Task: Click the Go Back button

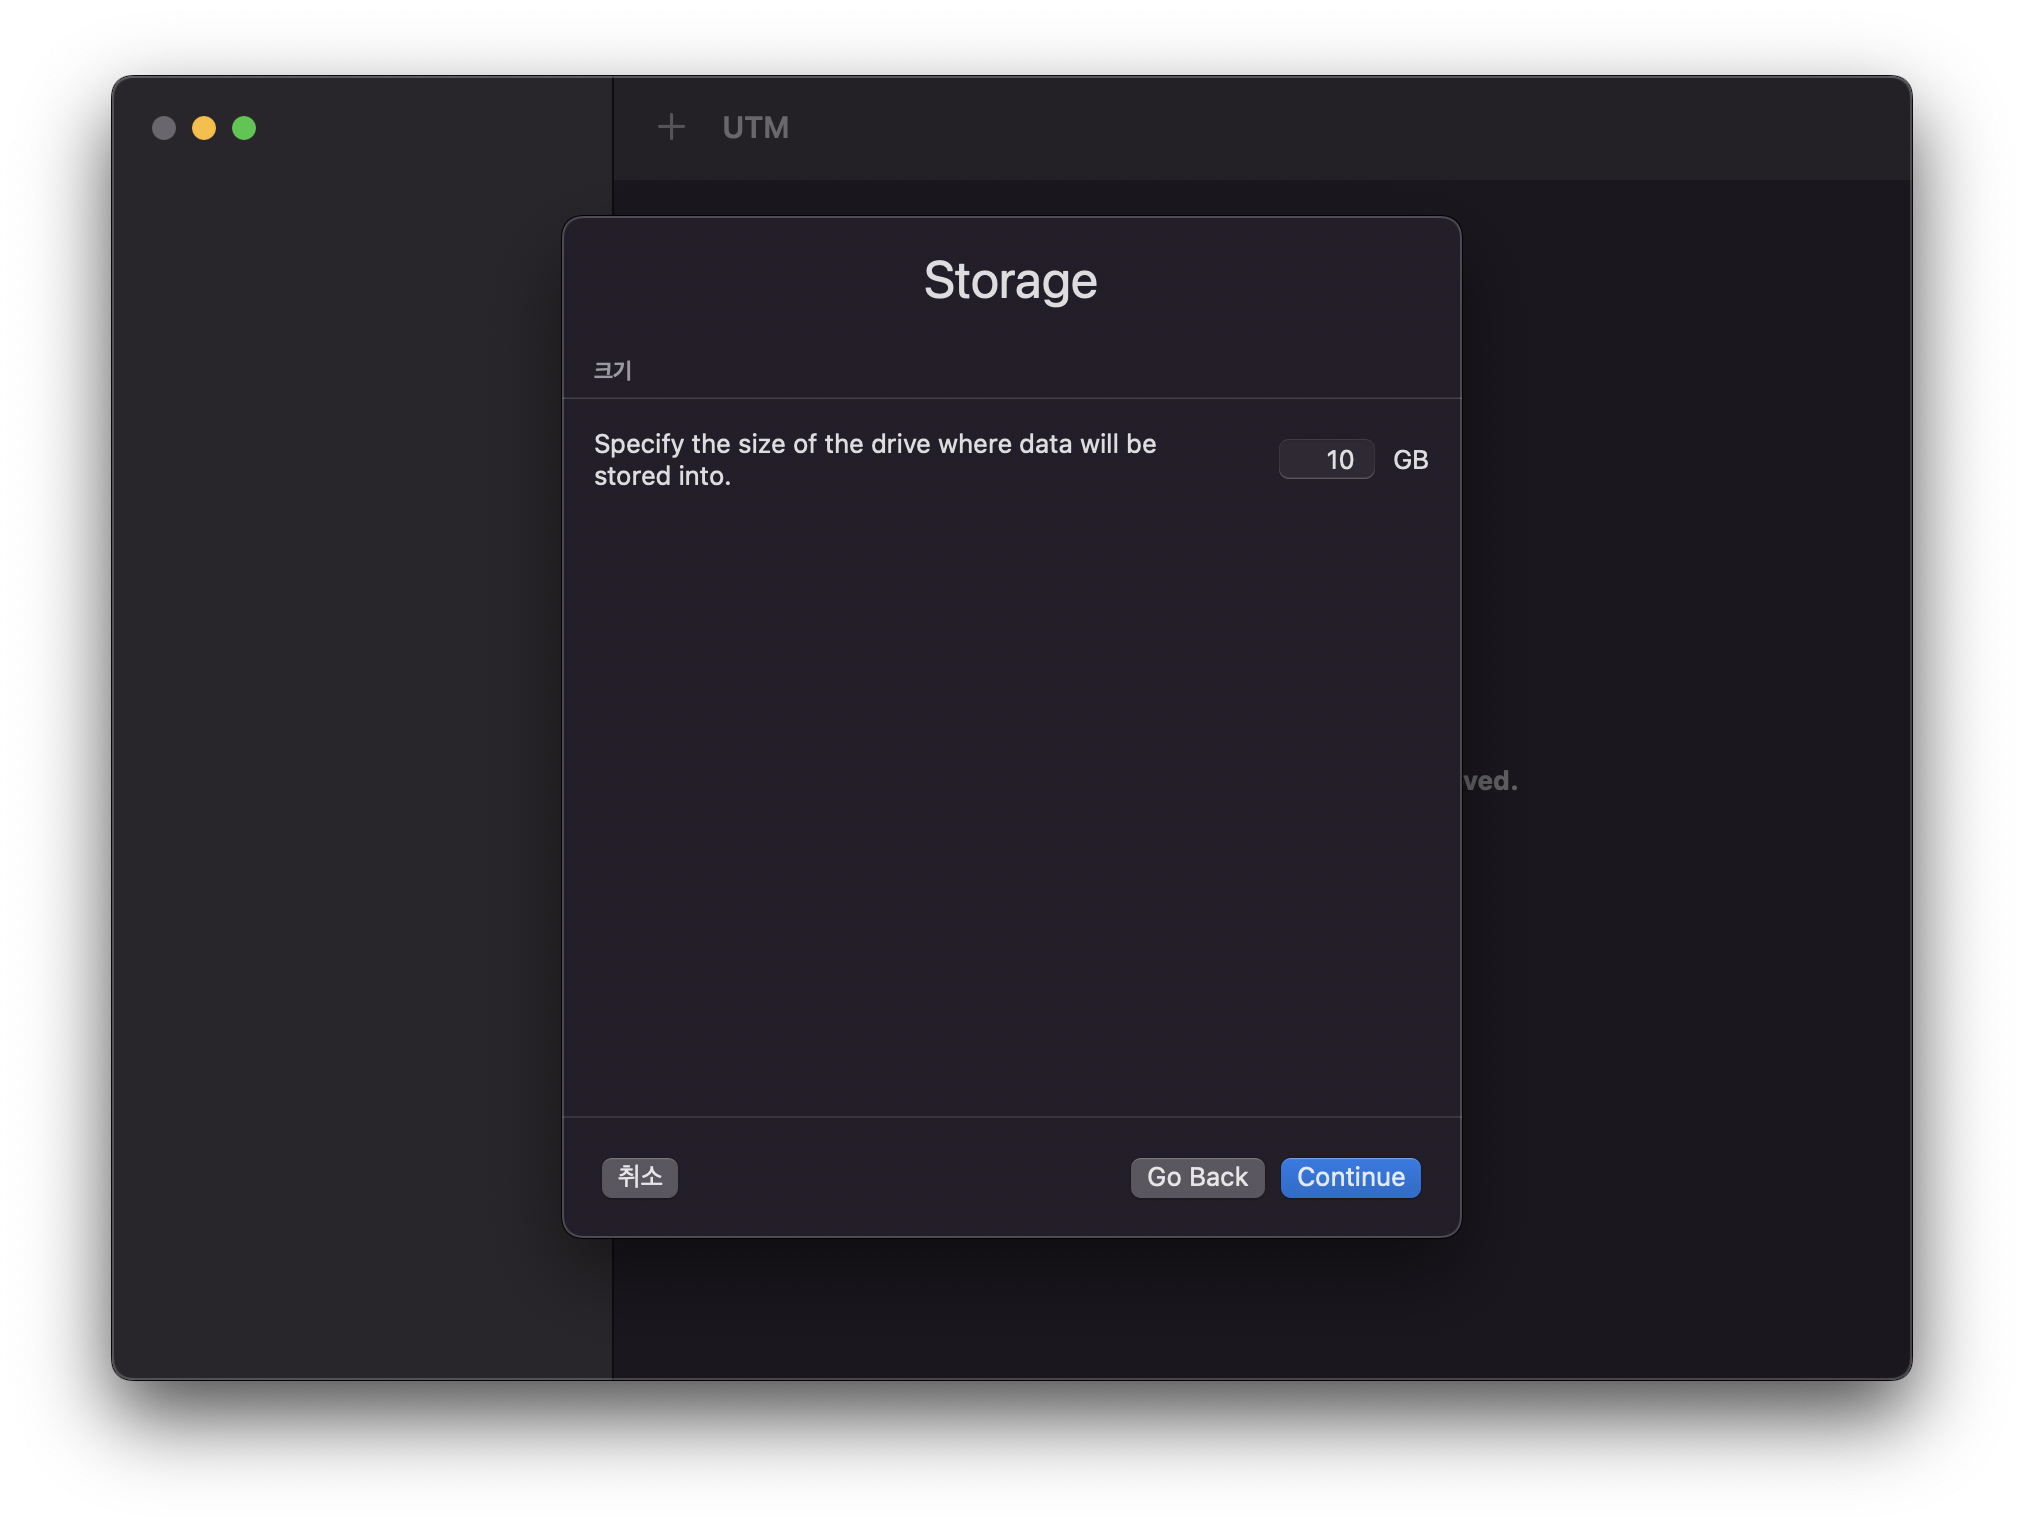Action: 1197,1177
